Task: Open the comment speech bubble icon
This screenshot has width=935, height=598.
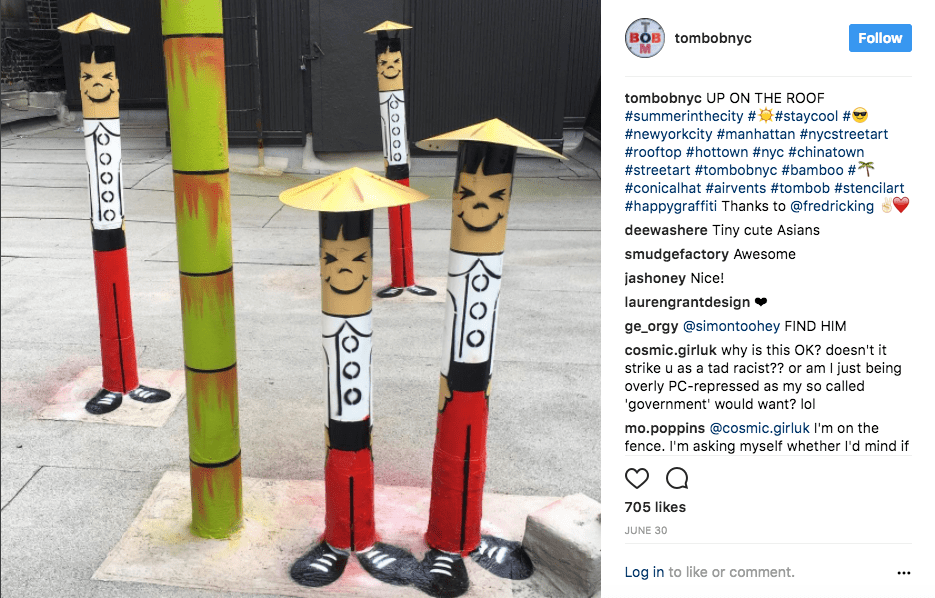Action: click(677, 478)
